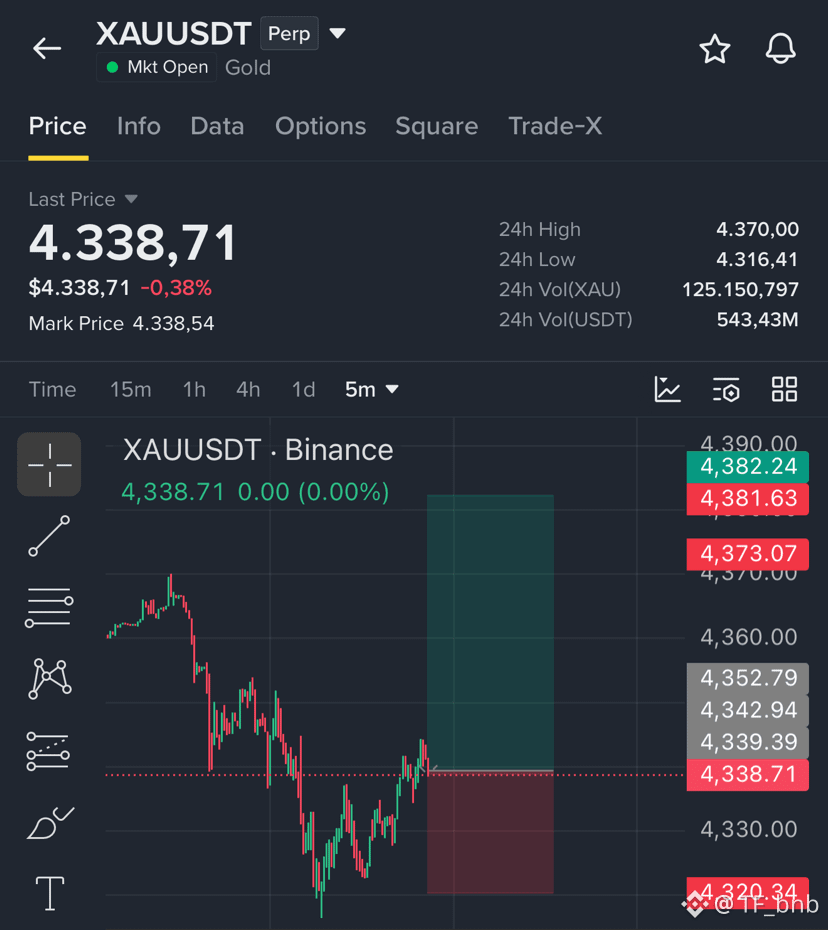828x930 pixels.
Task: Select the long/short position forecast tool
Action: (48, 751)
